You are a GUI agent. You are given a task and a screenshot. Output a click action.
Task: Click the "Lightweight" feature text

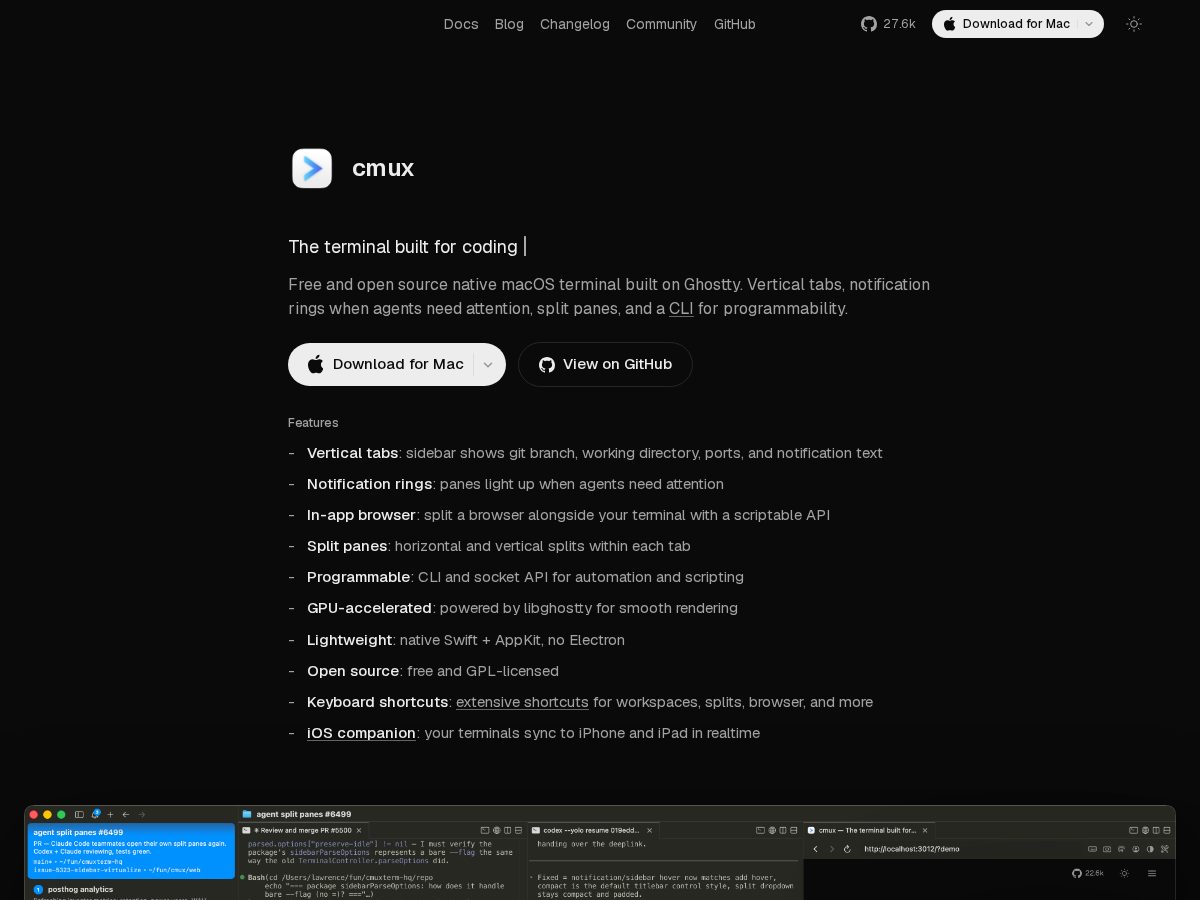349,640
